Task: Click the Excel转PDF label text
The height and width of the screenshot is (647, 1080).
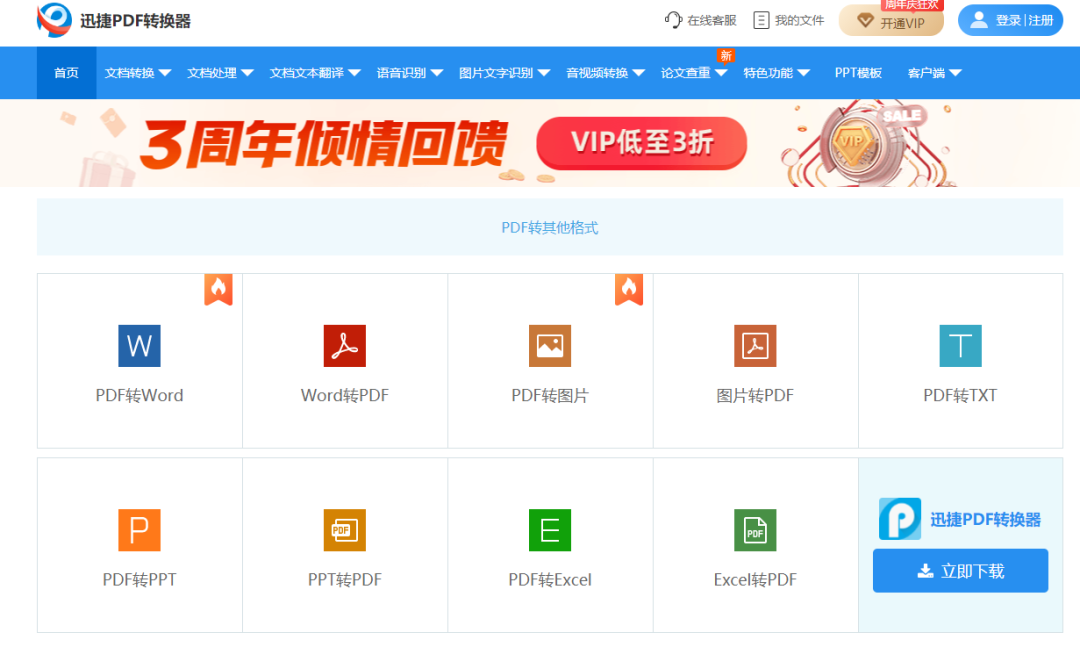Action: (x=755, y=579)
